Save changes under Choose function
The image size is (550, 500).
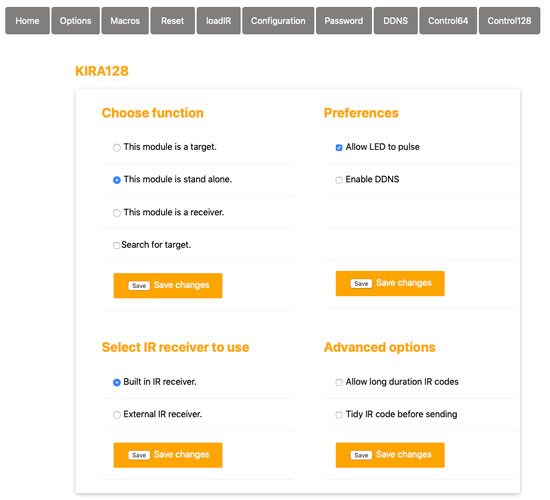[168, 286]
